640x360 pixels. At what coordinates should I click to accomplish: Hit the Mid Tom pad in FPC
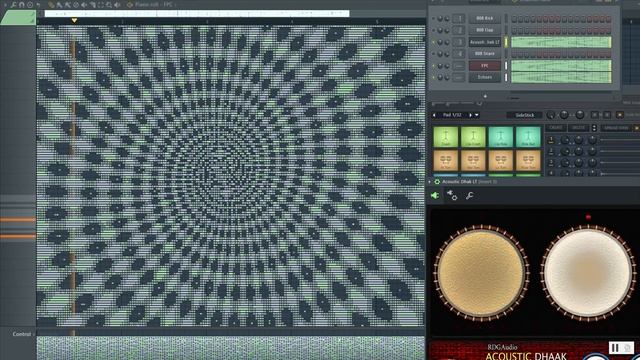pos(473,160)
